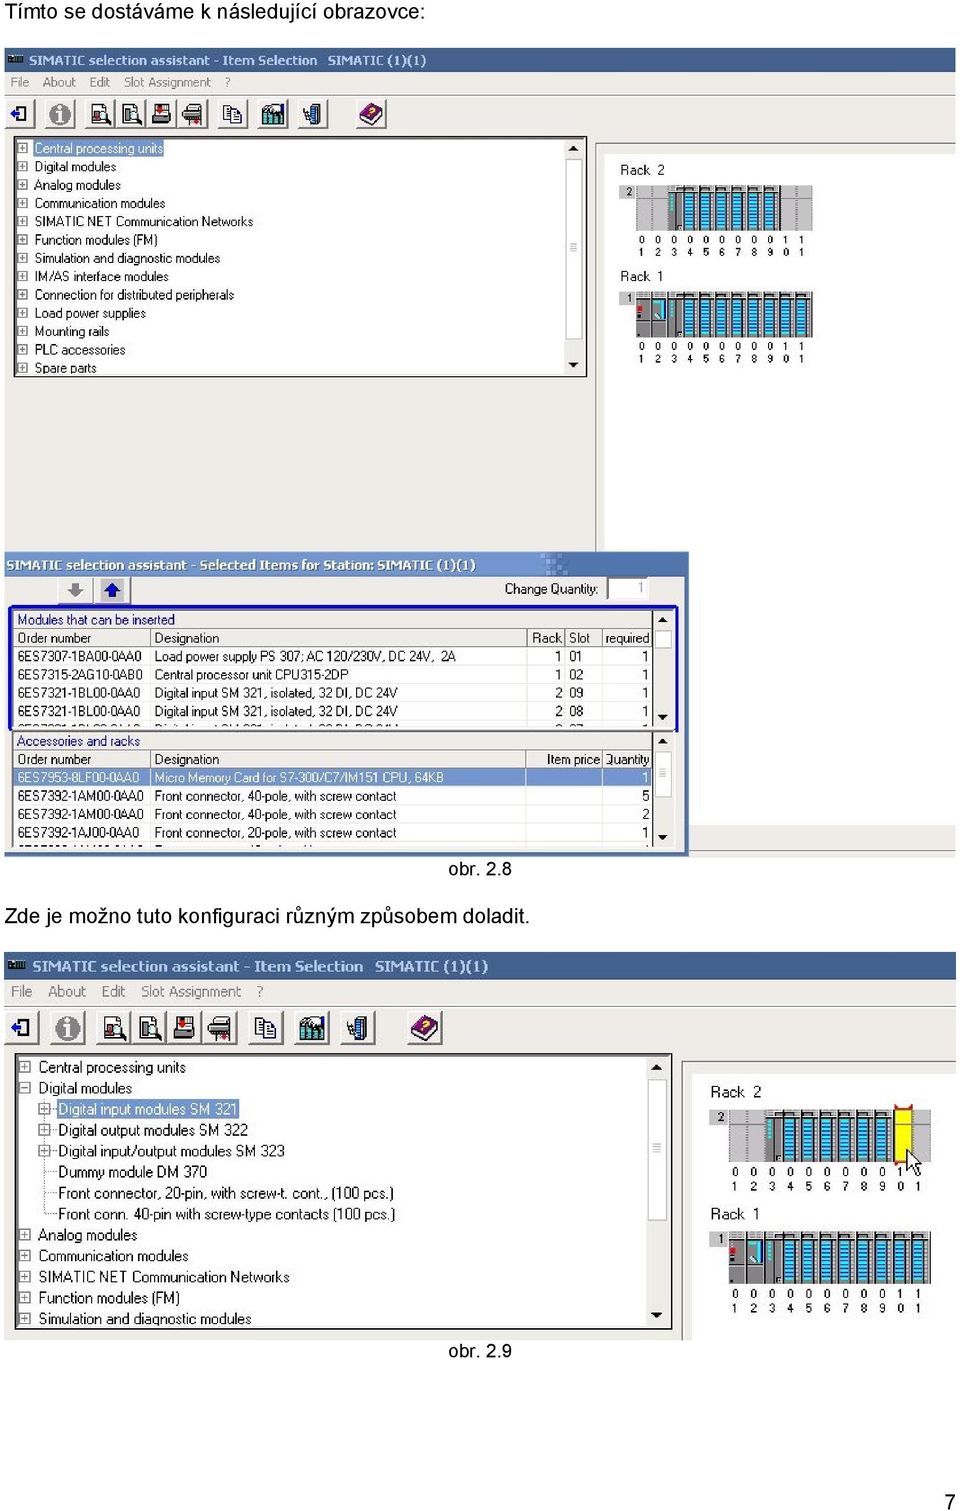Expand Mounting rails in obr. 2.8 tree
The image size is (960, 1511).
click(23, 331)
